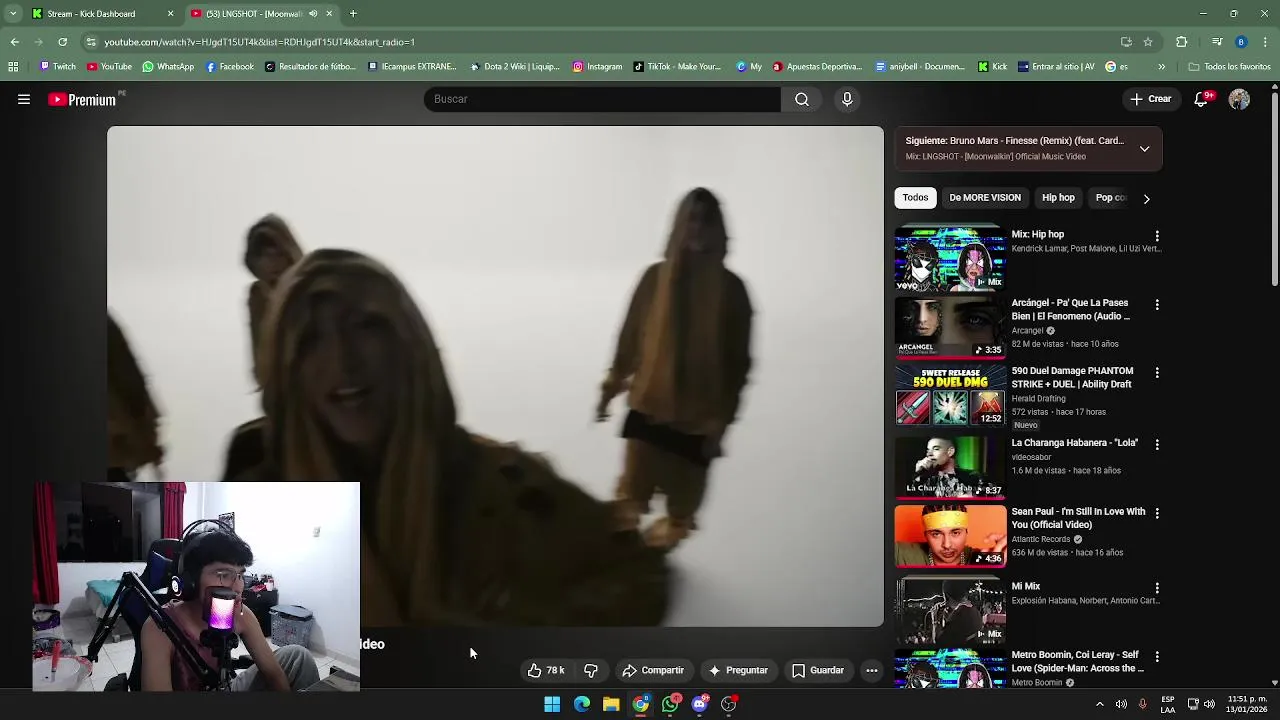Viewport: 1280px width, 720px height.
Task: Dislike the current video
Action: (591, 670)
